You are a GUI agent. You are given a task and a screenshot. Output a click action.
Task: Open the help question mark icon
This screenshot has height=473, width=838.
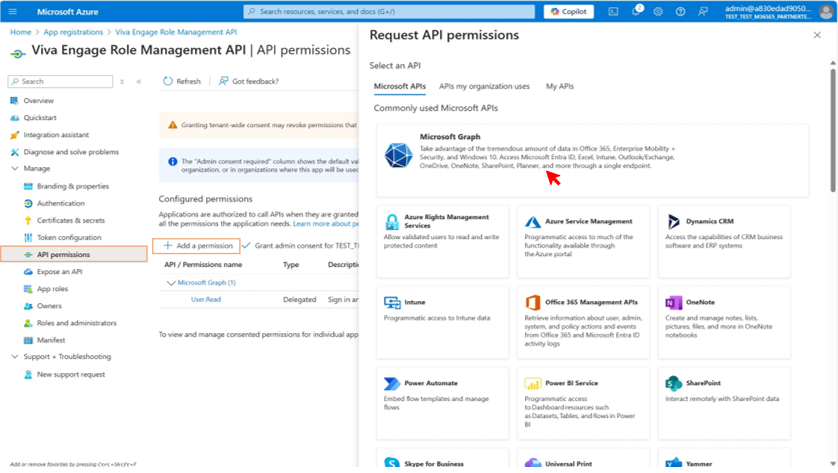click(x=680, y=11)
